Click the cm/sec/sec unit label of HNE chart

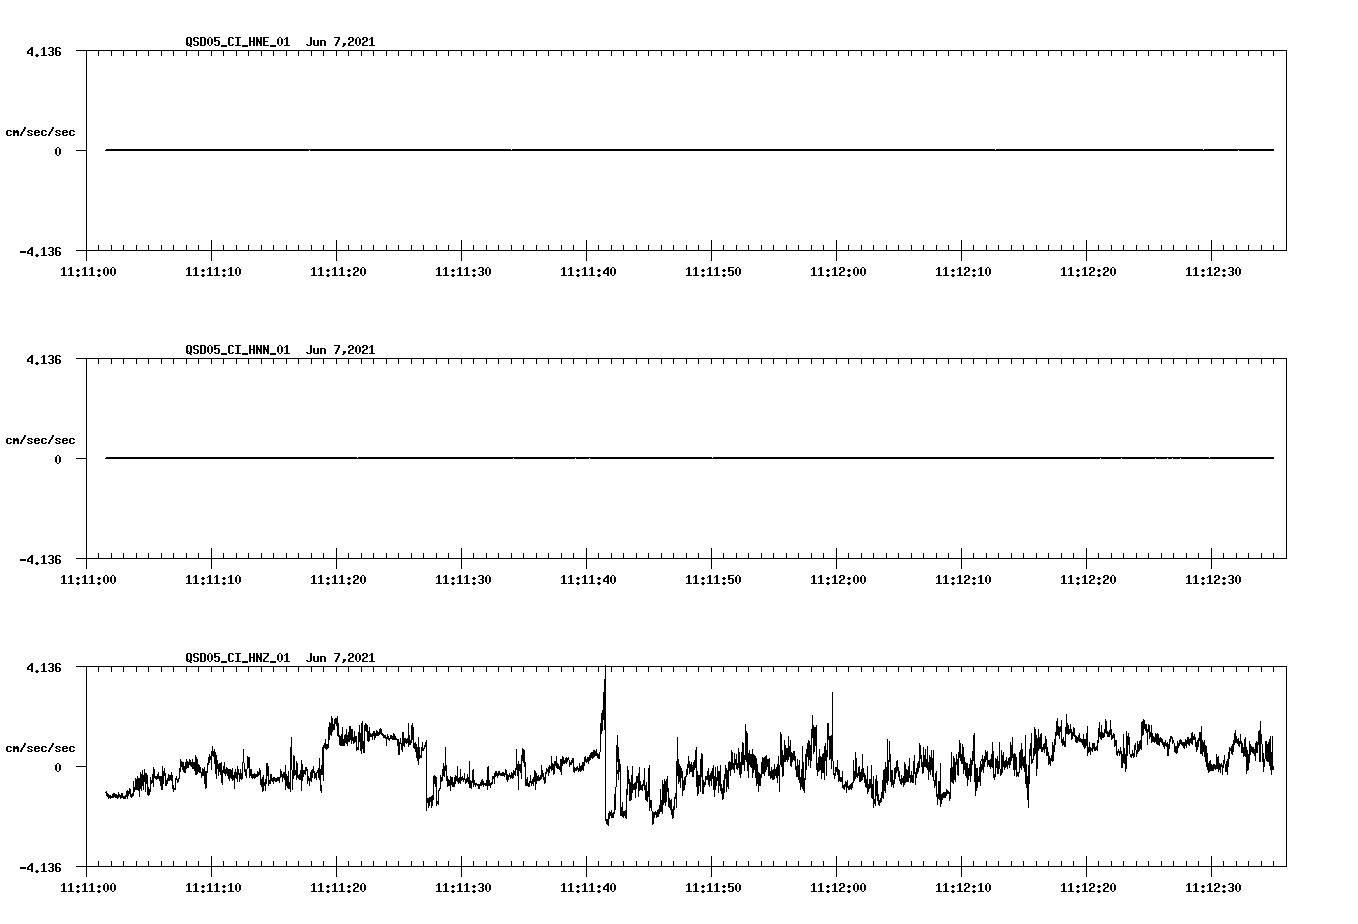tap(40, 132)
